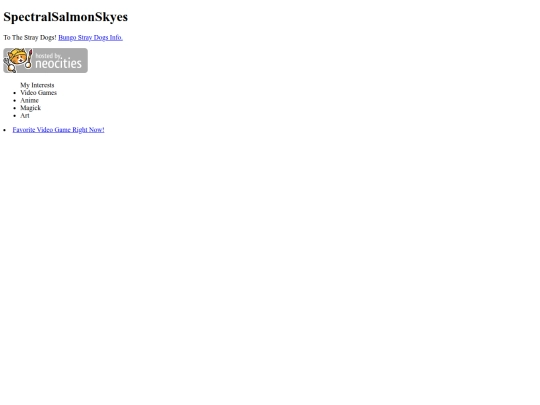Click the cat's yellow hard hat
This screenshot has width=540, height=405.
(17, 52)
